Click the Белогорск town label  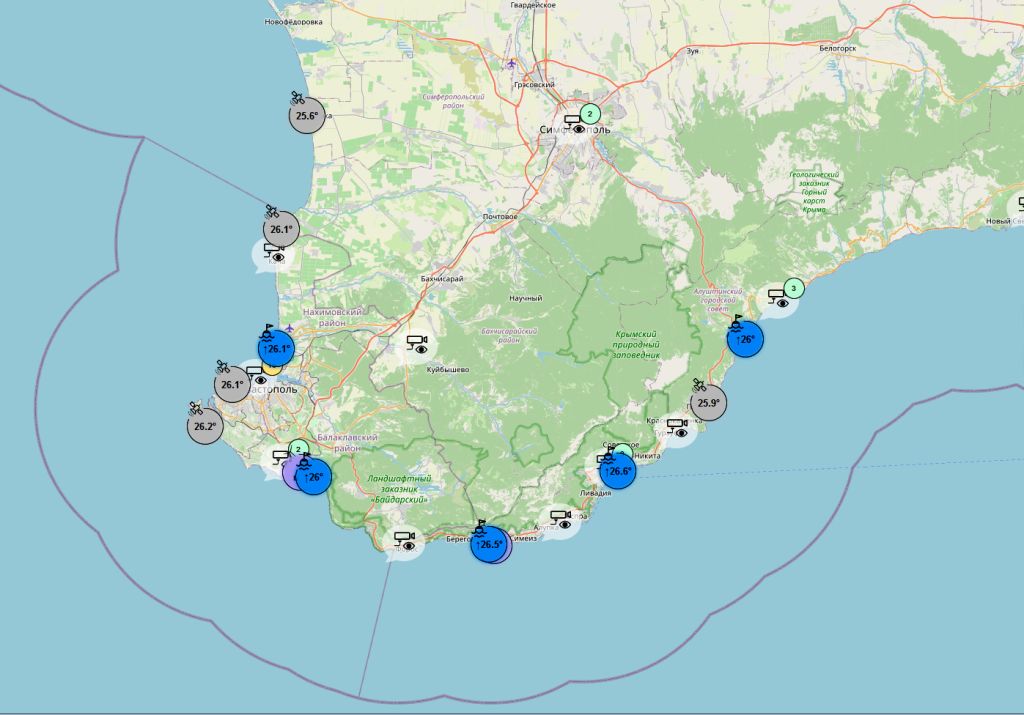[x=838, y=48]
